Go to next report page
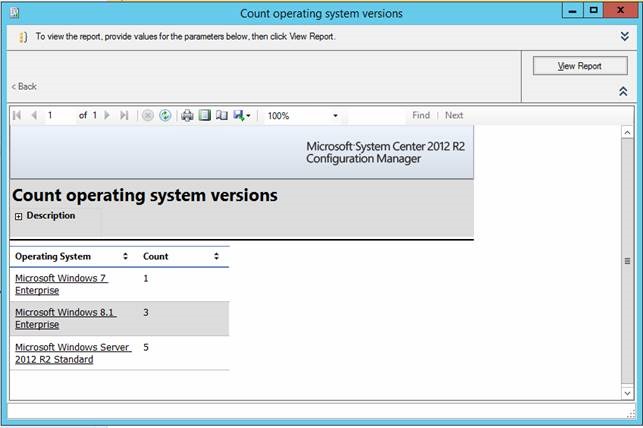This screenshot has width=643, height=428. pos(107,115)
